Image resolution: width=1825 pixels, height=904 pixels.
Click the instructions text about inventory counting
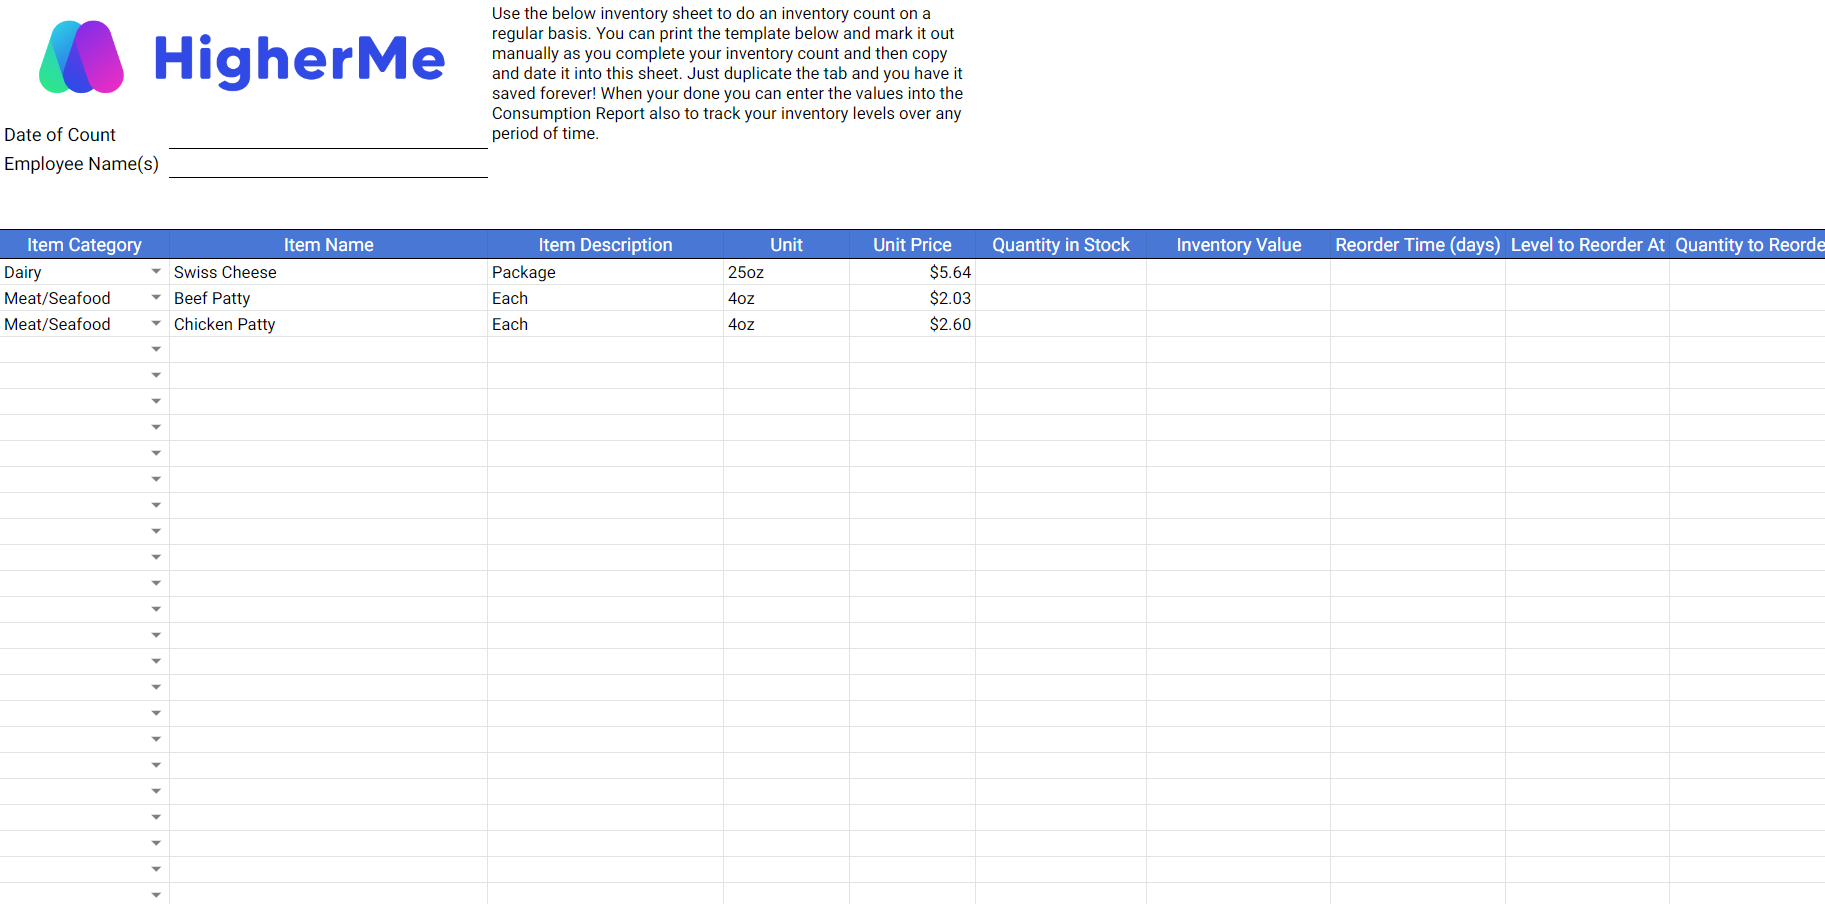pyautogui.click(x=727, y=73)
